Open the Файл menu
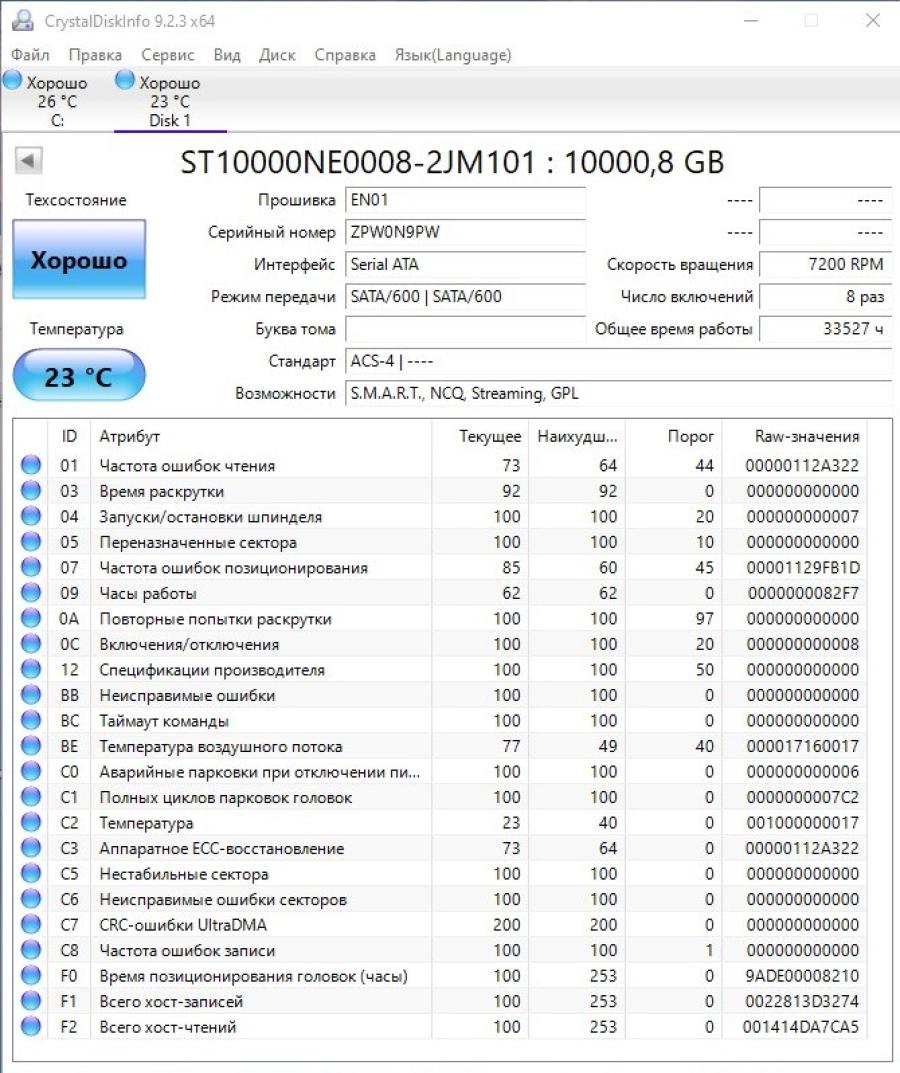Screen dimensions: 900x1073 30,55
